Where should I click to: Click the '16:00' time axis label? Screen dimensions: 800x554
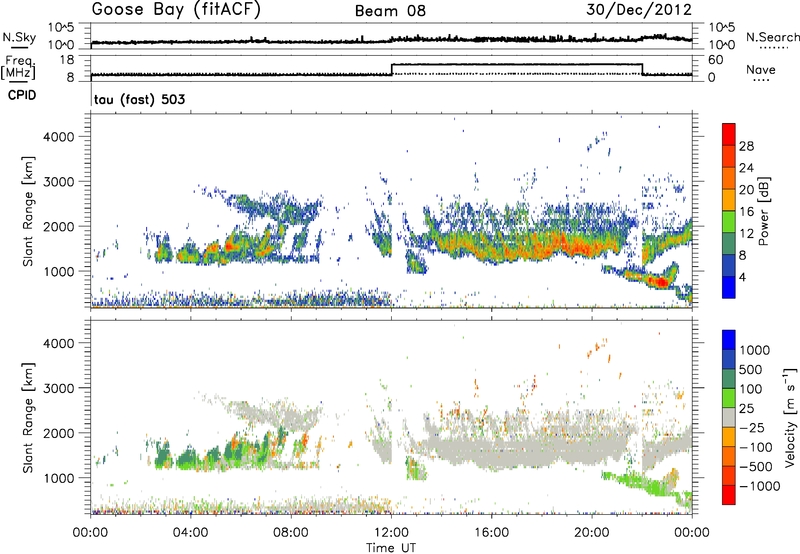(491, 533)
